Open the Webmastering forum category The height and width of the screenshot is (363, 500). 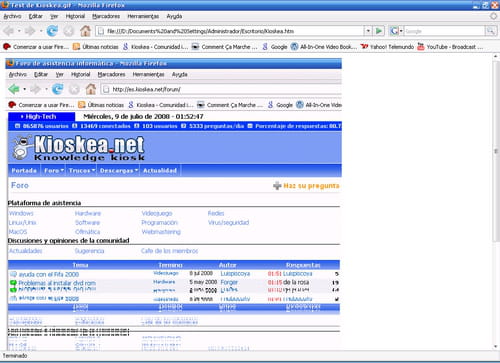[161, 232]
